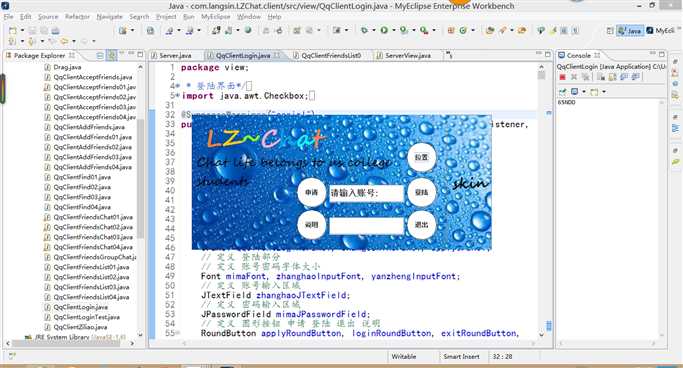Click the Debug toolbar icon

pyautogui.click(x=364, y=30)
